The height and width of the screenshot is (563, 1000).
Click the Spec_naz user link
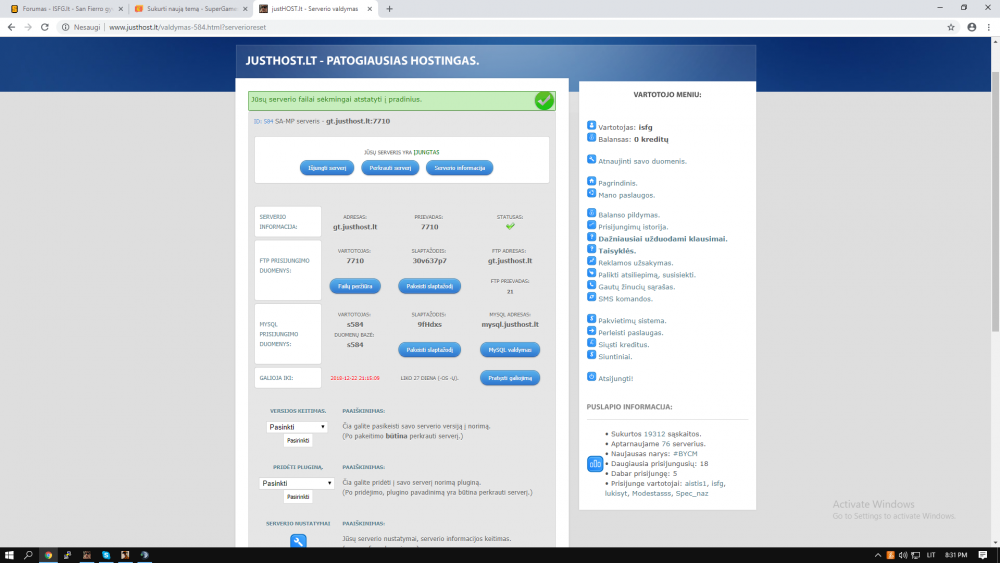pyautogui.click(x=692, y=494)
